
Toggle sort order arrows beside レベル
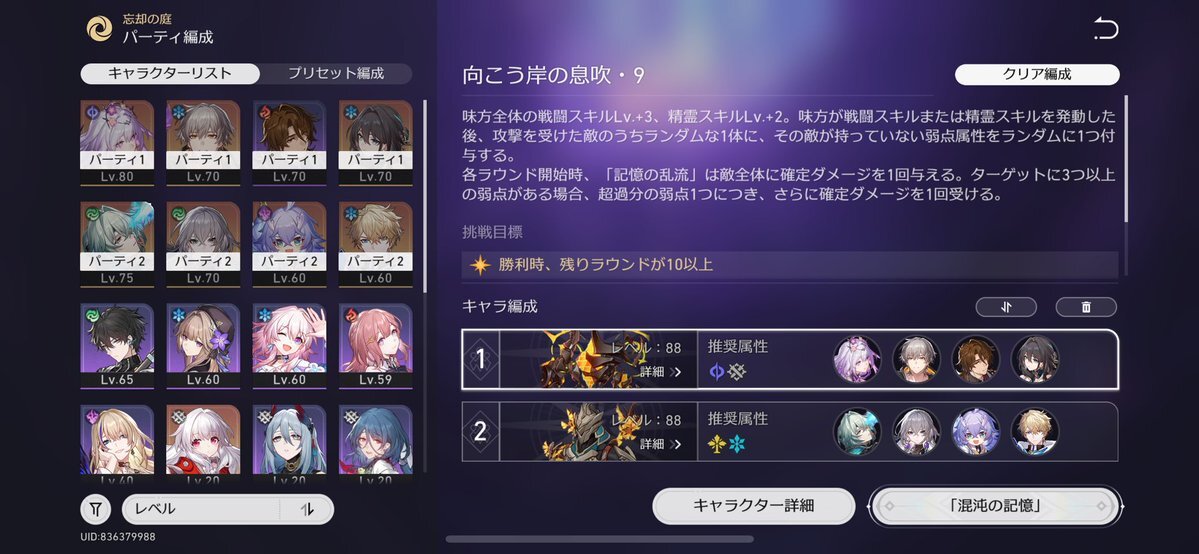[x=307, y=509]
